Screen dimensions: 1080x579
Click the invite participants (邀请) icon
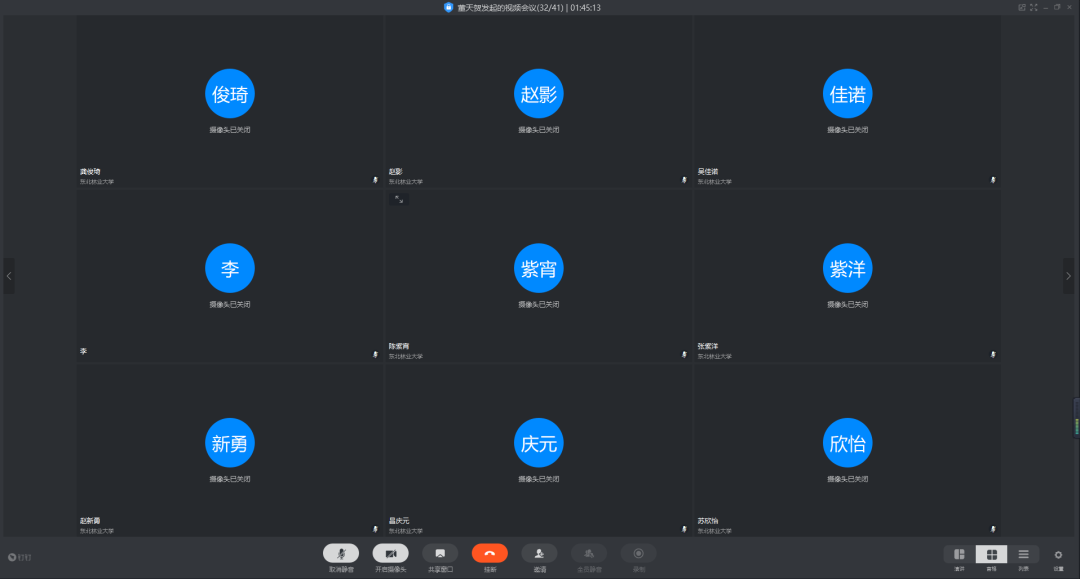tap(539, 553)
